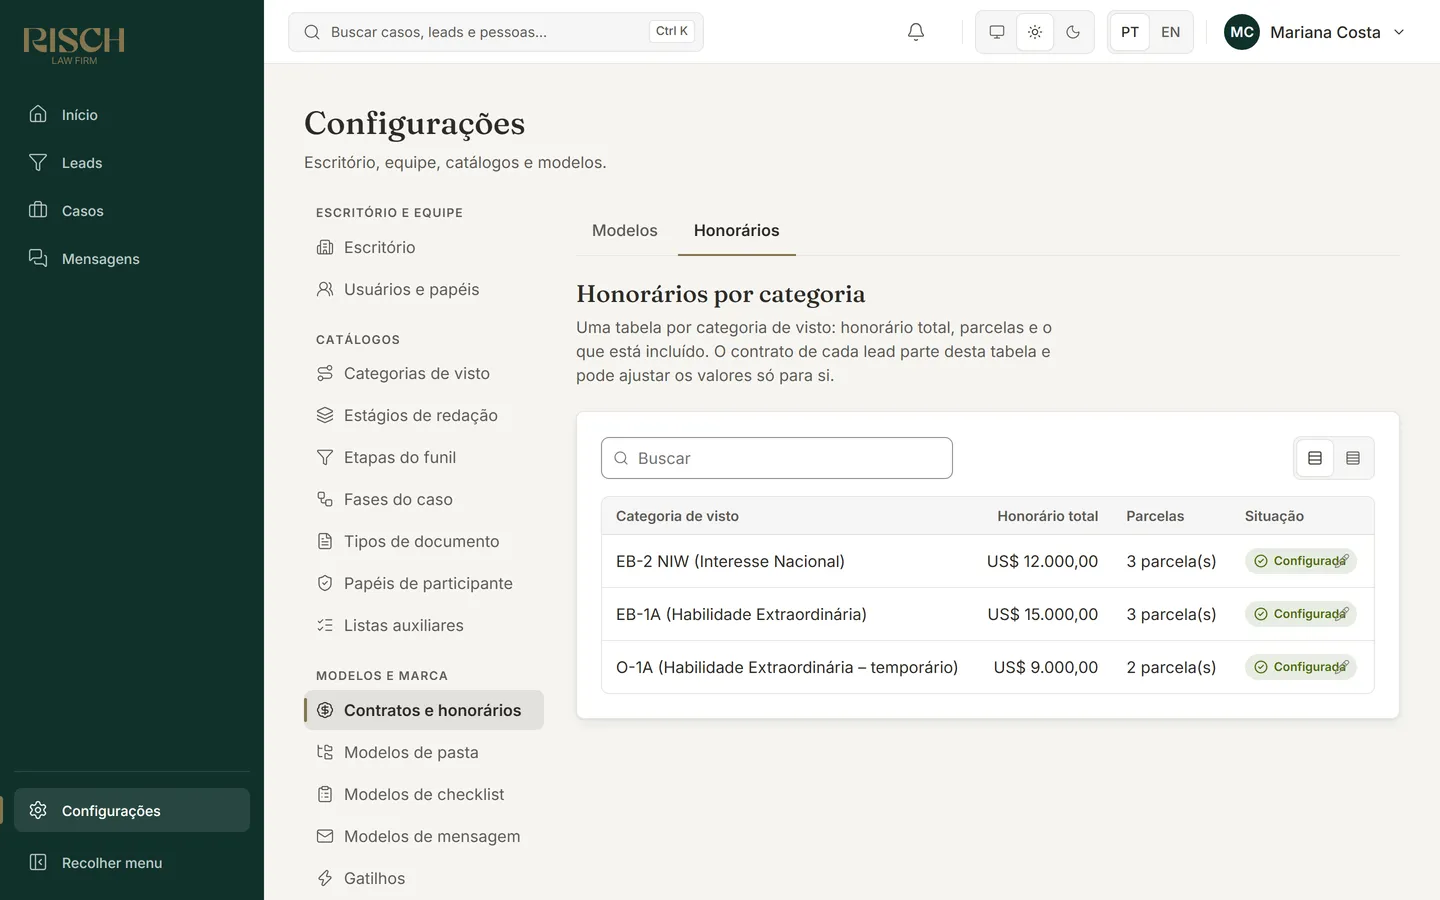This screenshot has height=900, width=1440.
Task: Open Leads funnel icon in sidebar
Action: coord(38,162)
